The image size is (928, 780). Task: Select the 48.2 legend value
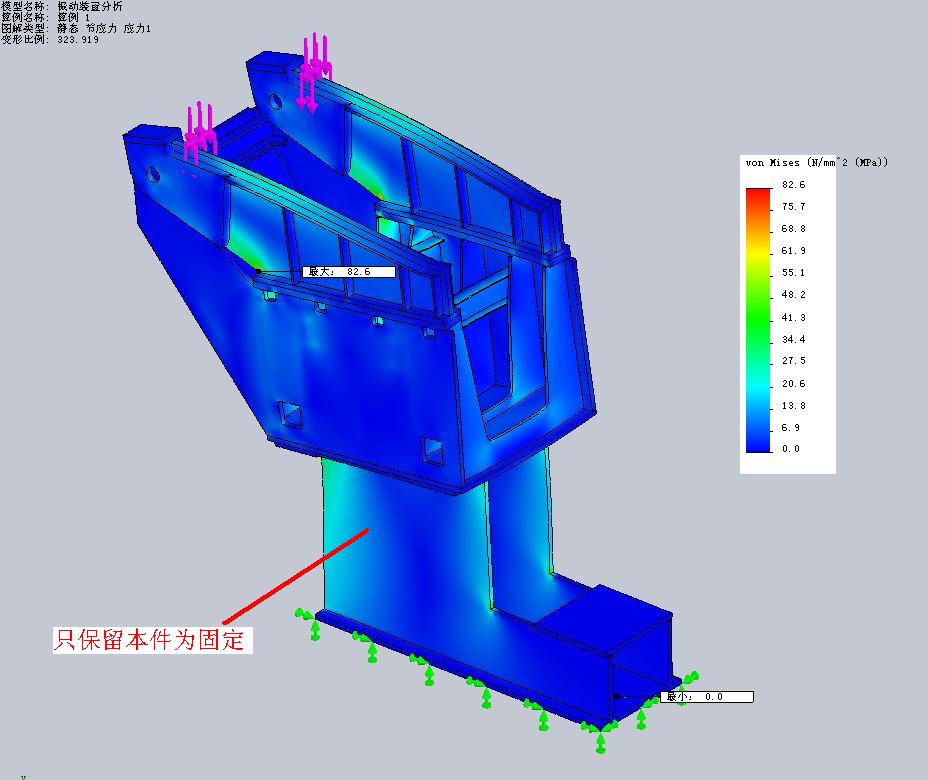793,294
